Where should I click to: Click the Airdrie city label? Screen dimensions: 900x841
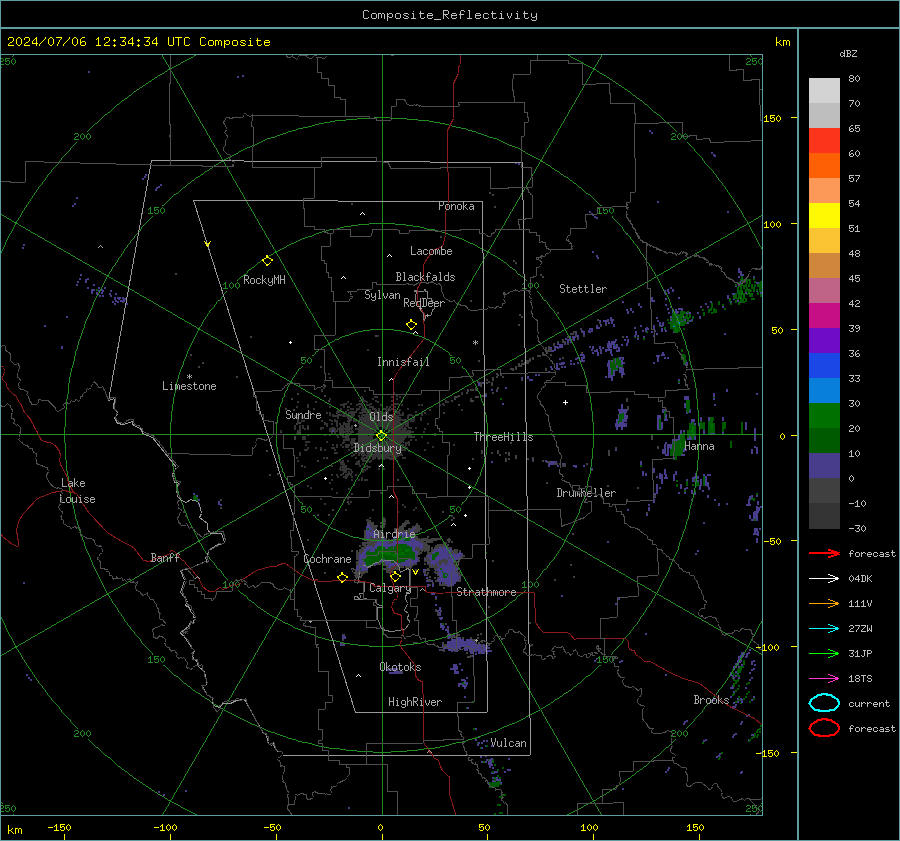(394, 534)
